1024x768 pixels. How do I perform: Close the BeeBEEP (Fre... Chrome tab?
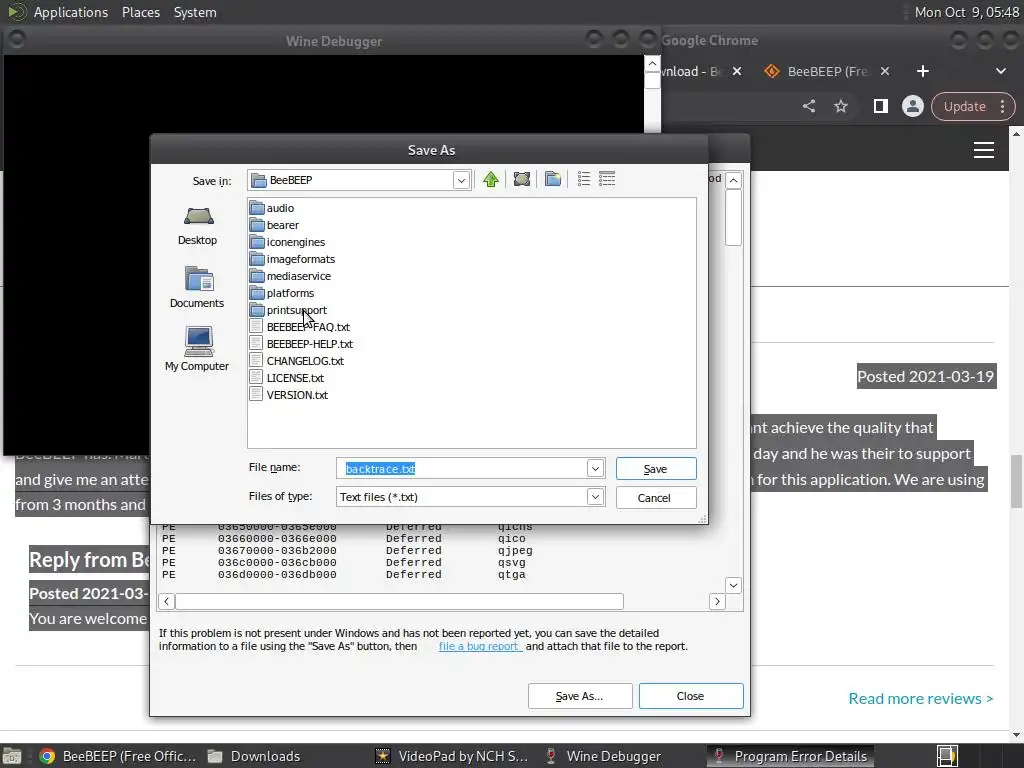pyautogui.click(x=885, y=71)
